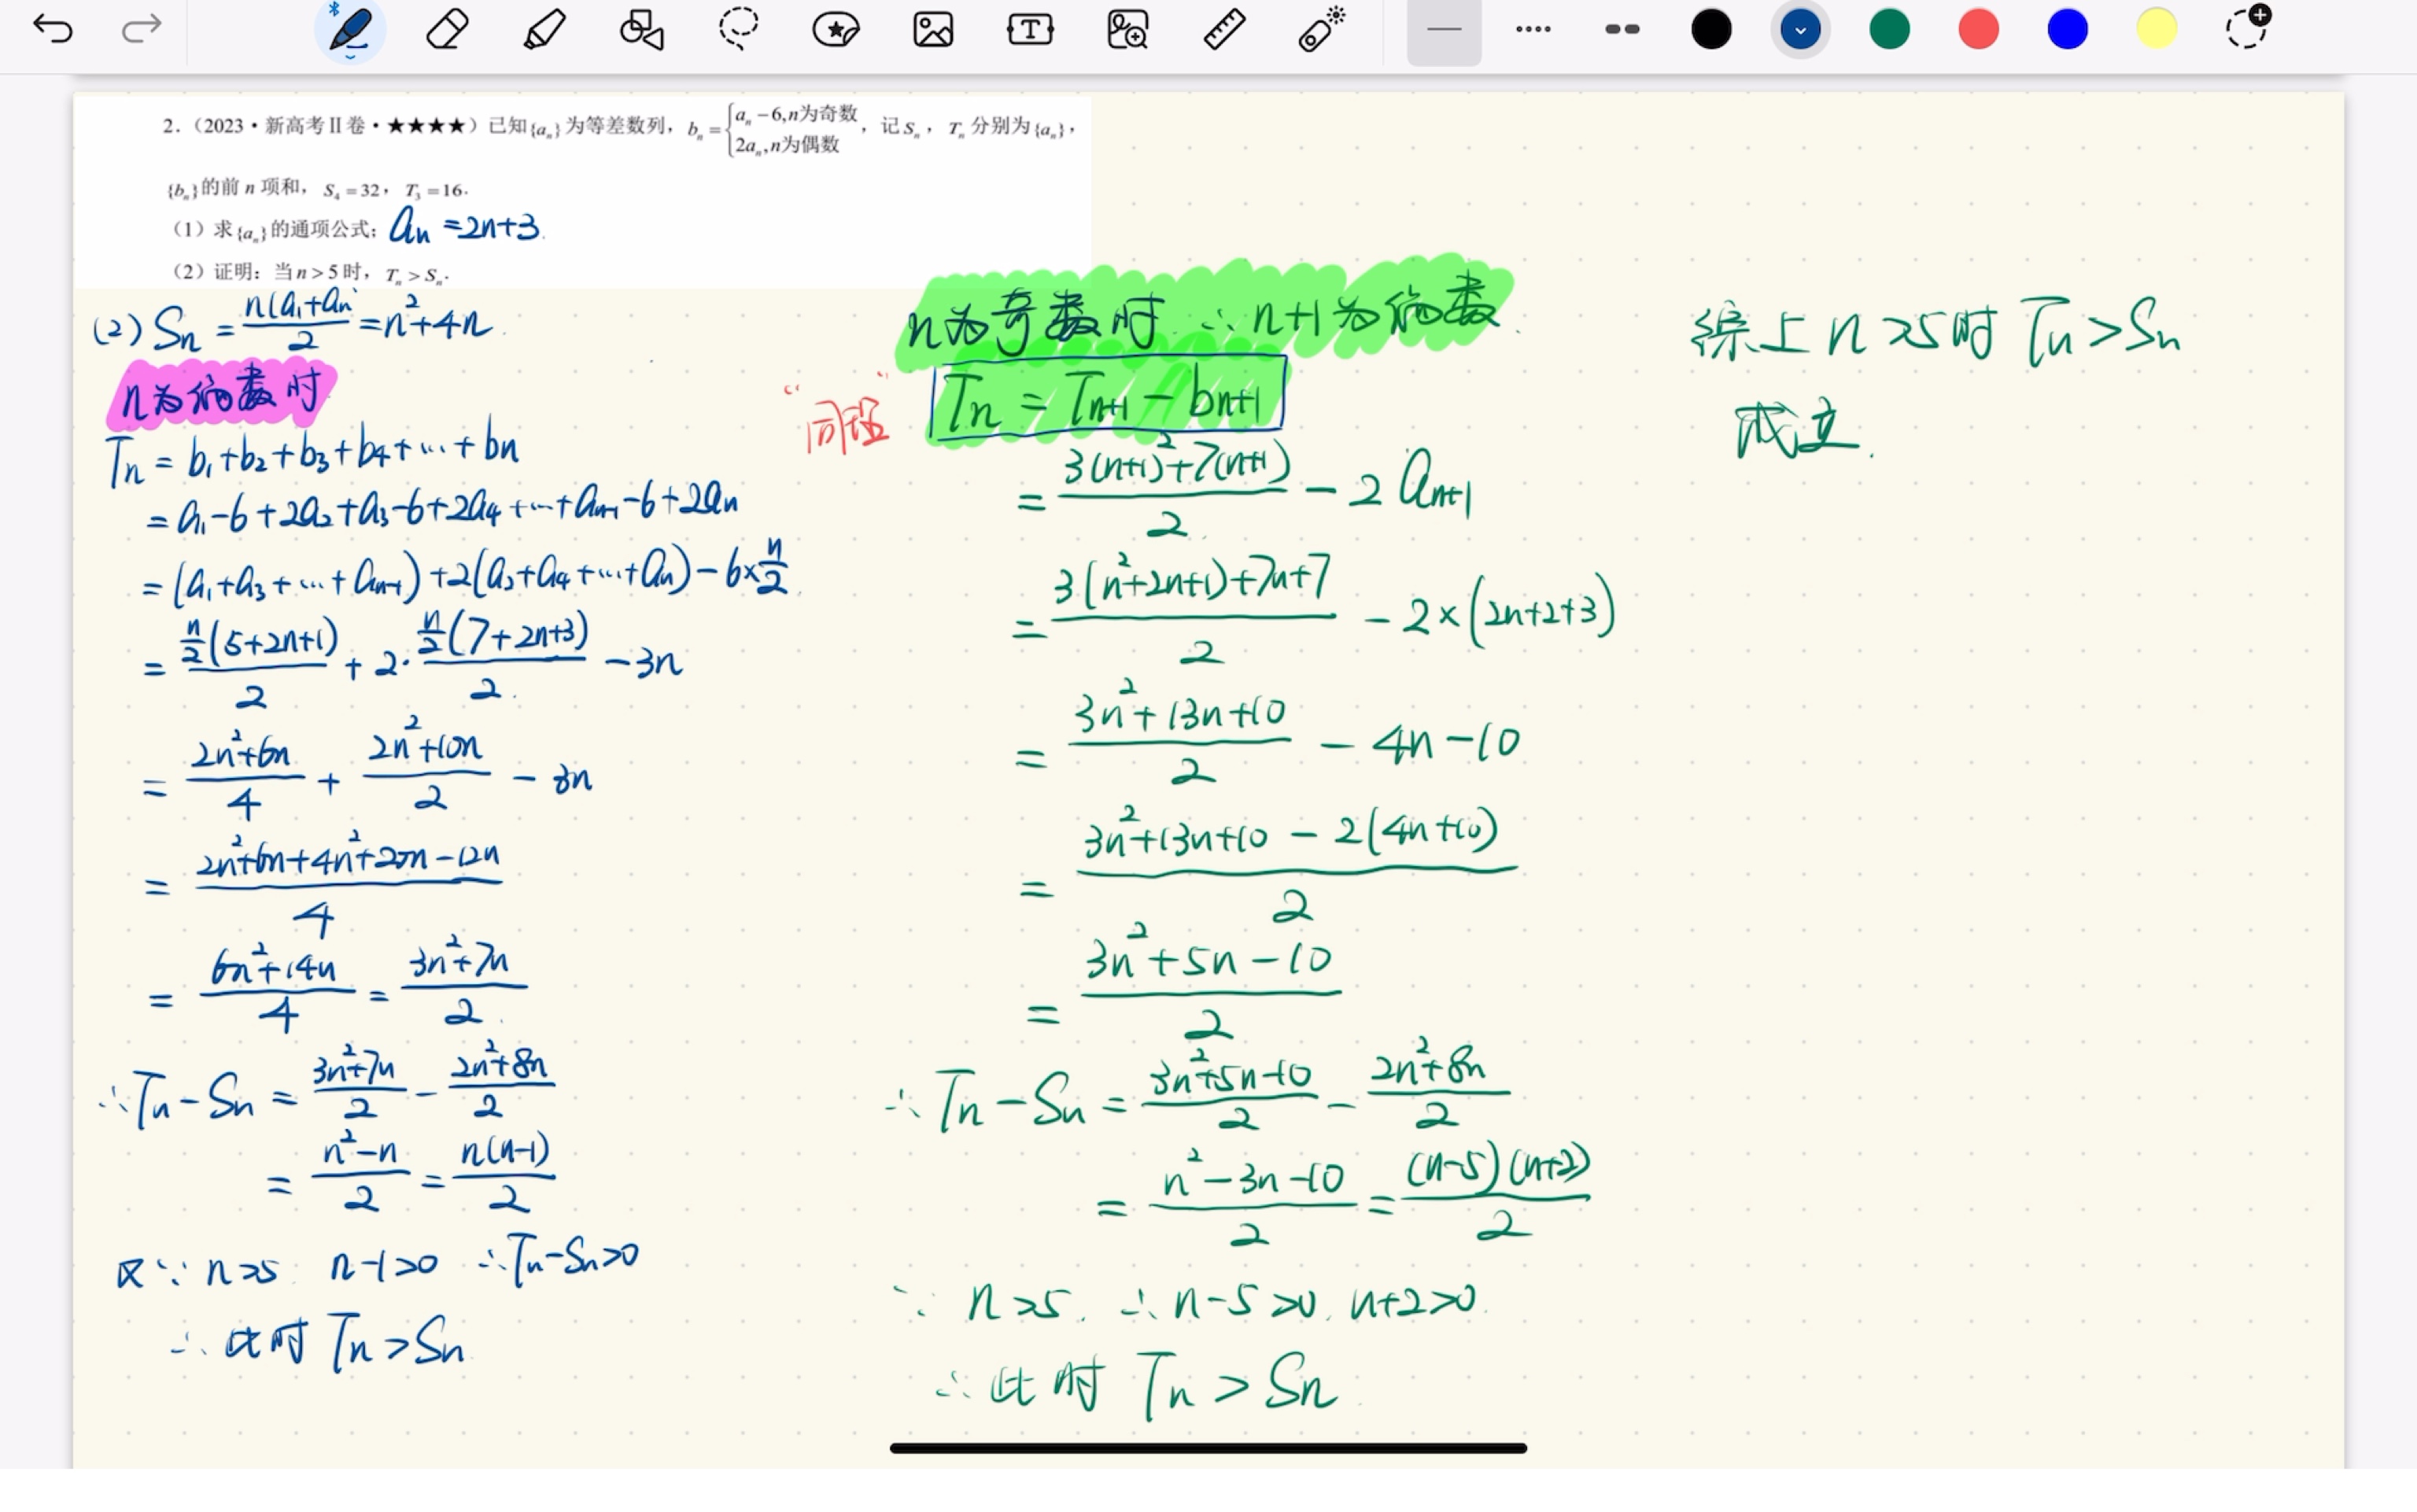Choose the solid line stroke style
2417x1512 pixels.
1443,29
